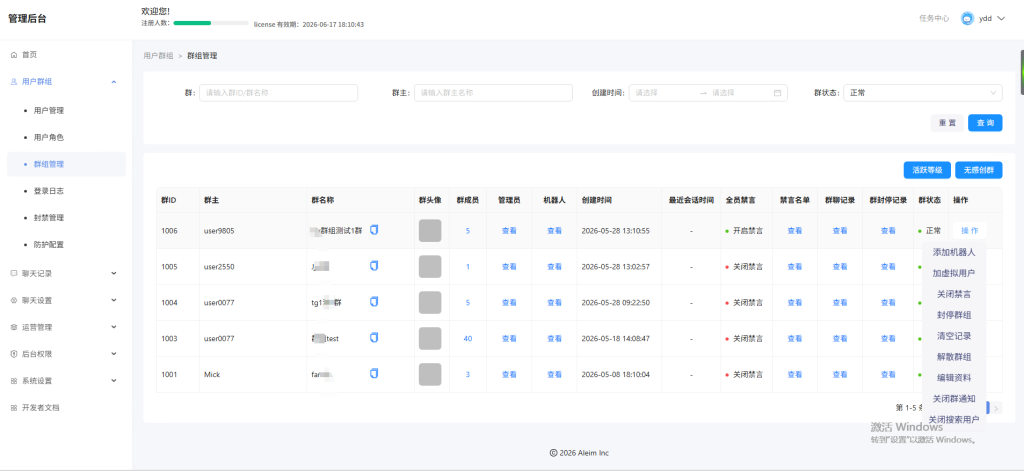
Task: Open the 群状态 dropdown showing 正常
Action: tap(923, 93)
